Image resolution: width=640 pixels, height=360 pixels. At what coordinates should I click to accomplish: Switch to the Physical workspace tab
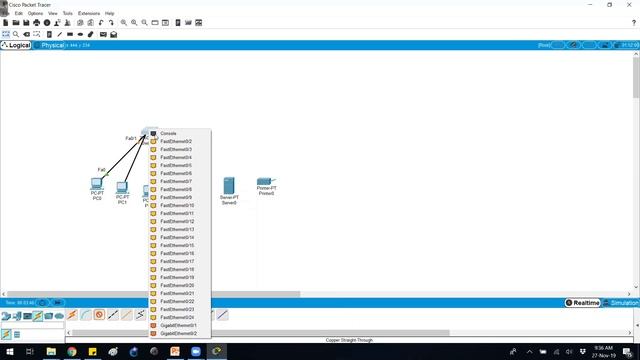49,45
